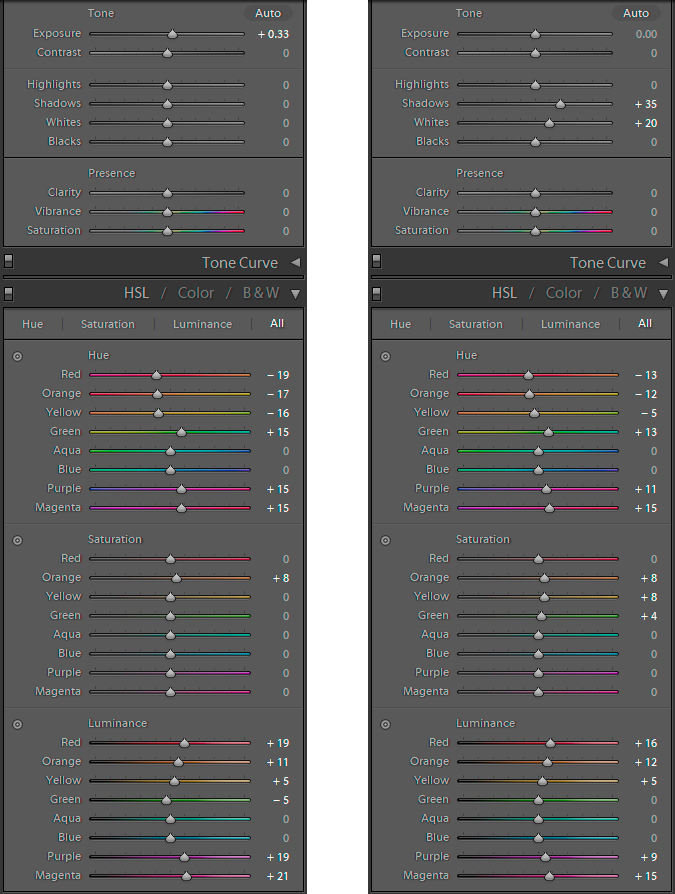
Task: Click the Tone Curve title in right panel
Action: tap(608, 263)
